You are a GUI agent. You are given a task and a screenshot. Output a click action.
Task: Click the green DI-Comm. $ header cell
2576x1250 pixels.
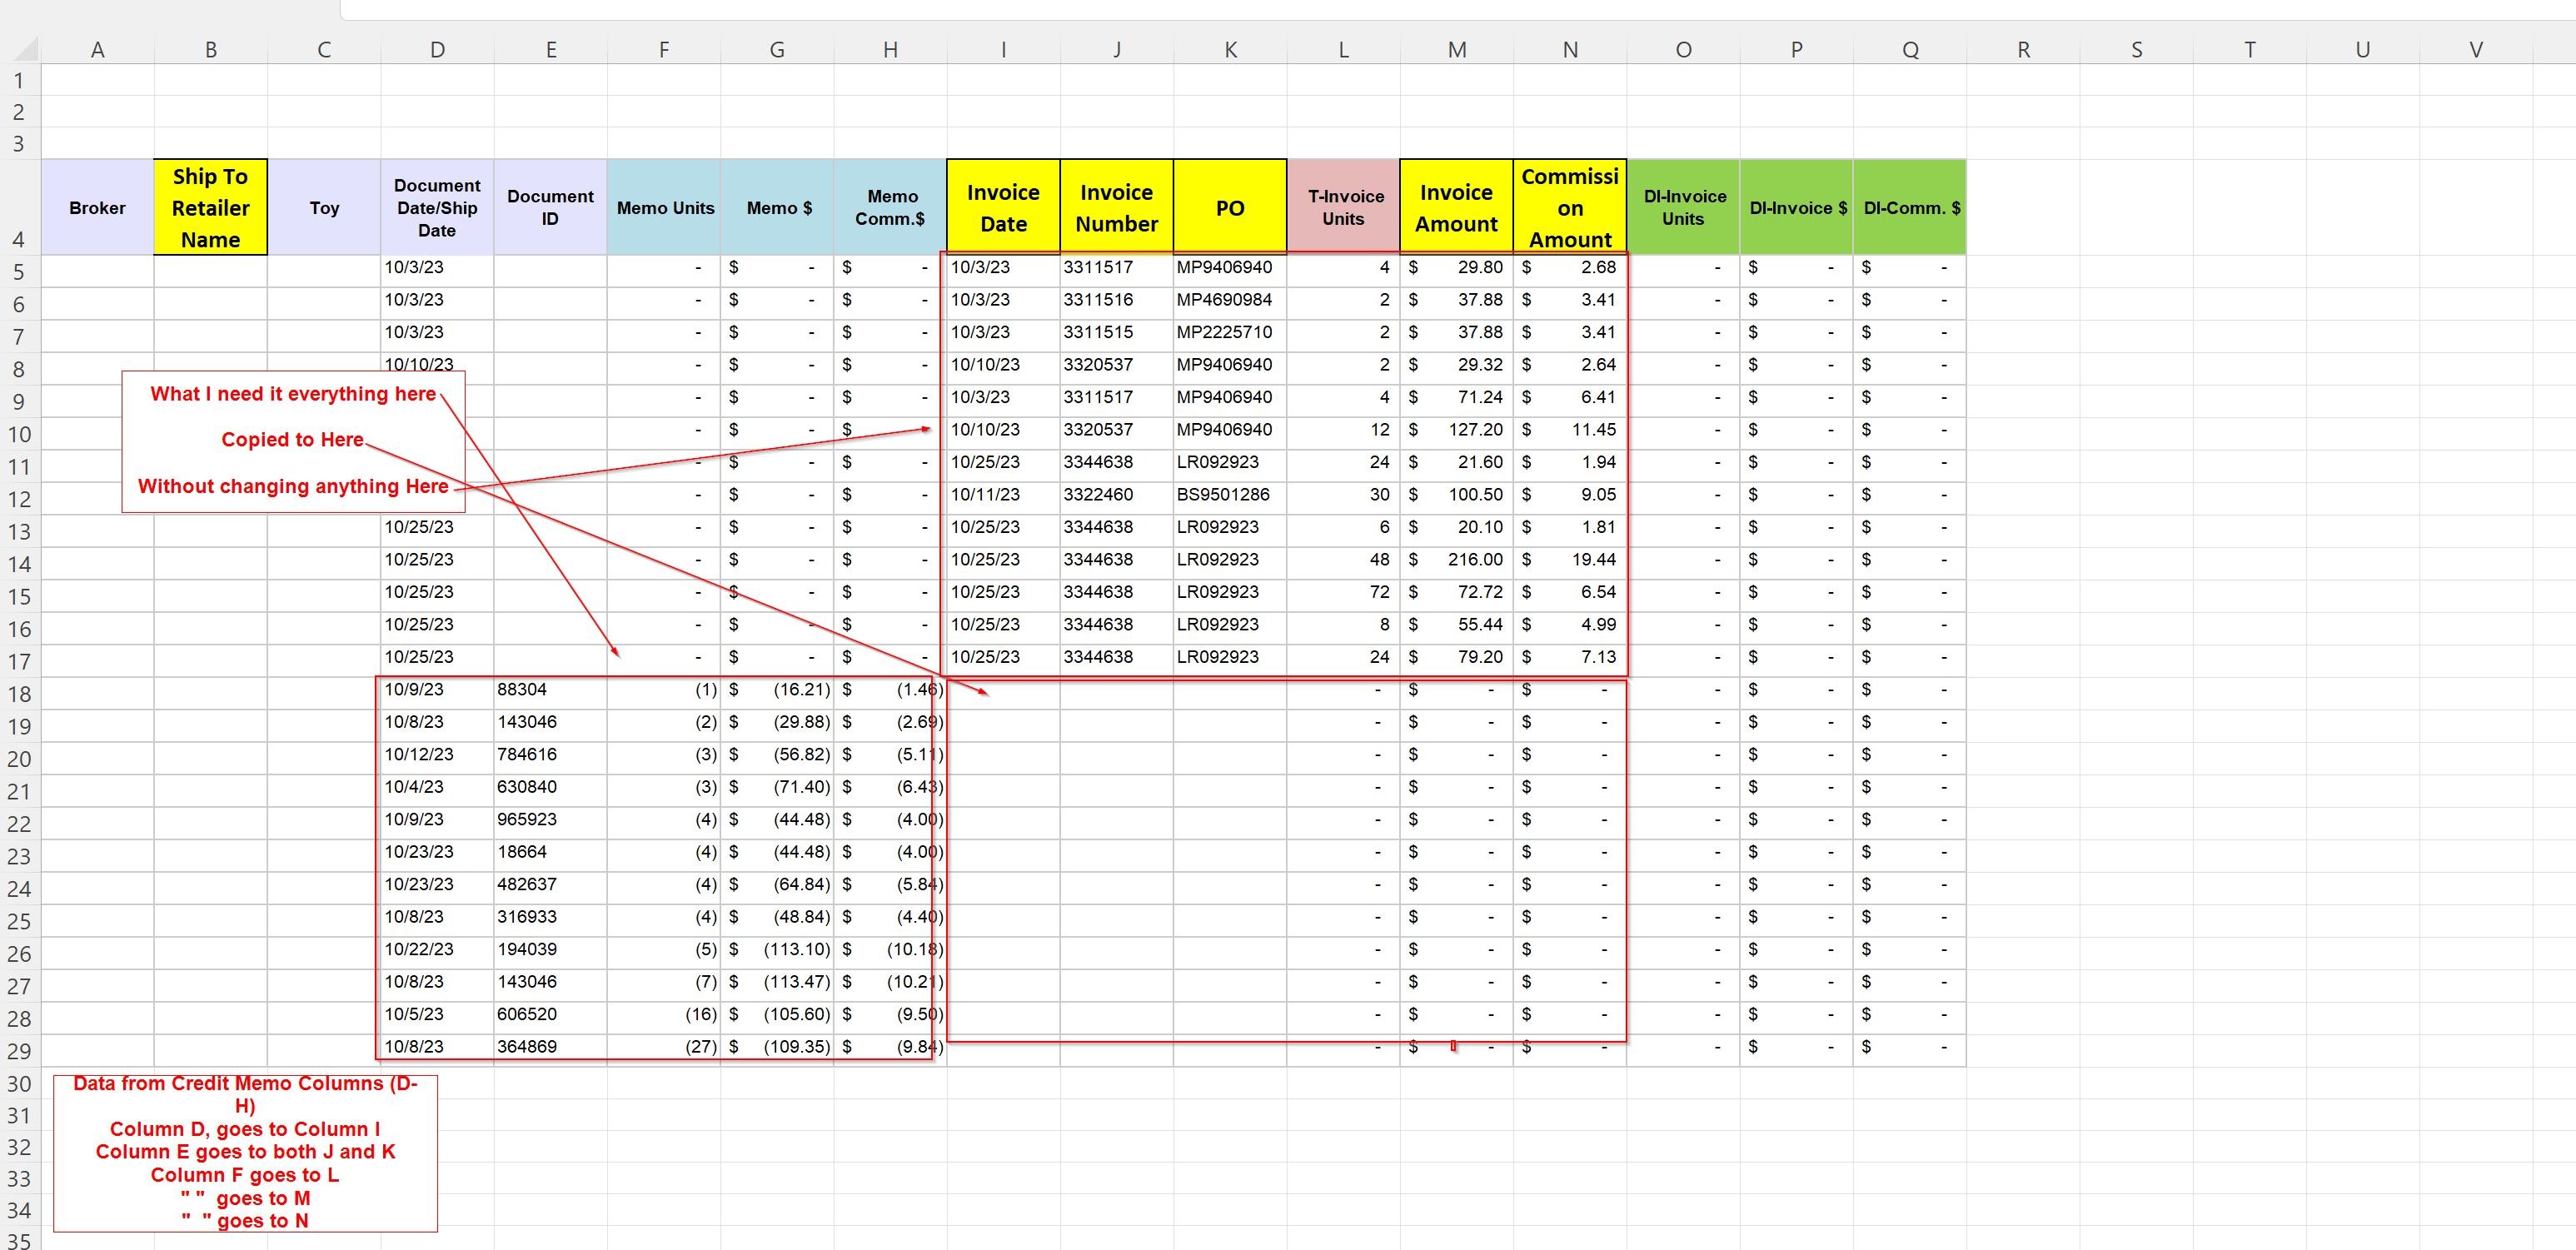(1910, 208)
